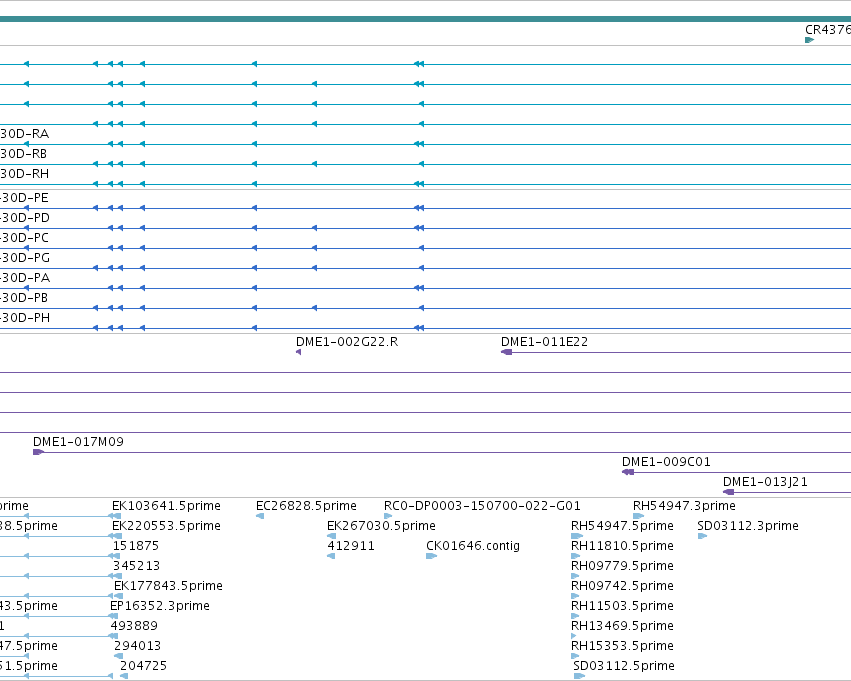Image resolution: width=851 pixels, height=681 pixels.
Task: Click the 30D-PG protein label
Action: [x=25, y=258]
